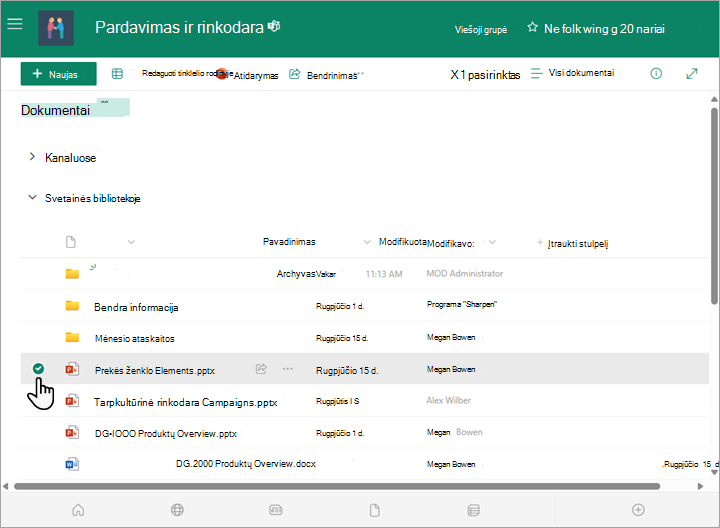
Task: Open the news icon in bottom bar
Action: point(276,510)
